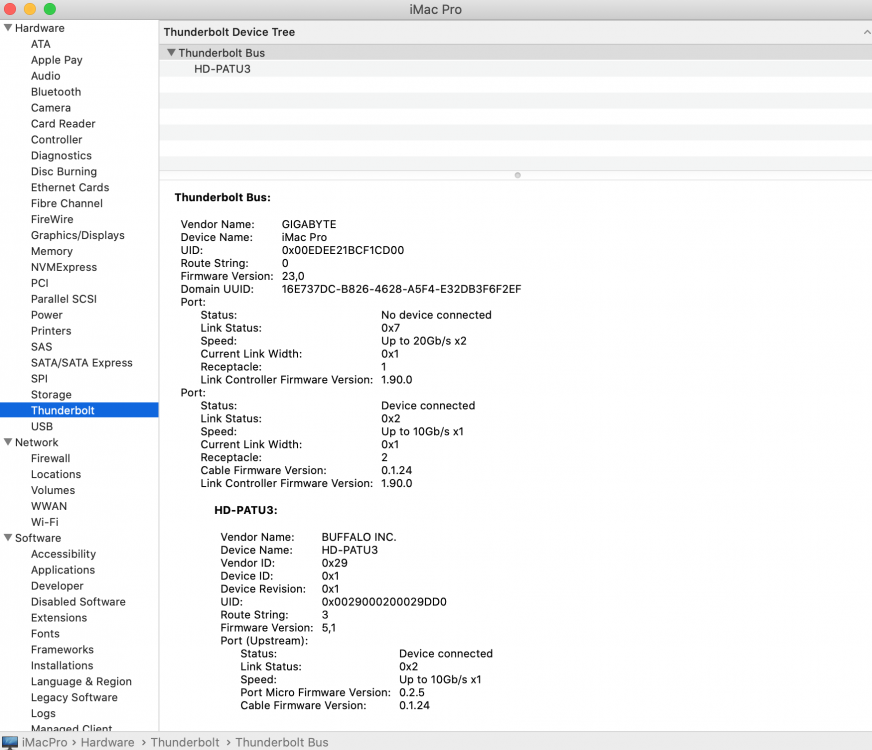Open Apple Pay in the sidebar
Viewport: 872px width, 750px height.
coord(57,60)
